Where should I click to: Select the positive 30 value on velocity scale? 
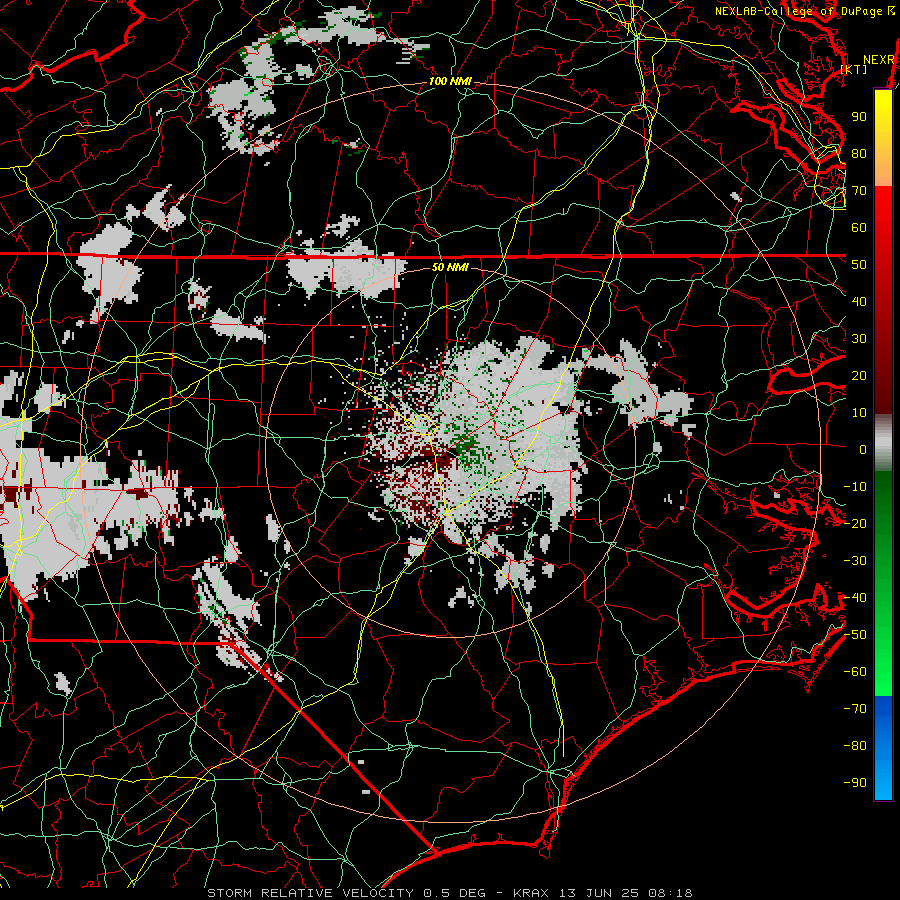(859, 339)
